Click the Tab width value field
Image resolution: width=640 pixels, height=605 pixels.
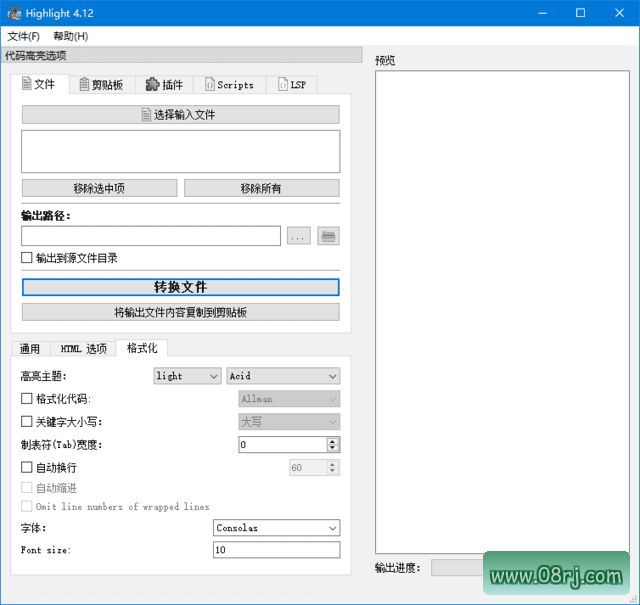(283, 445)
